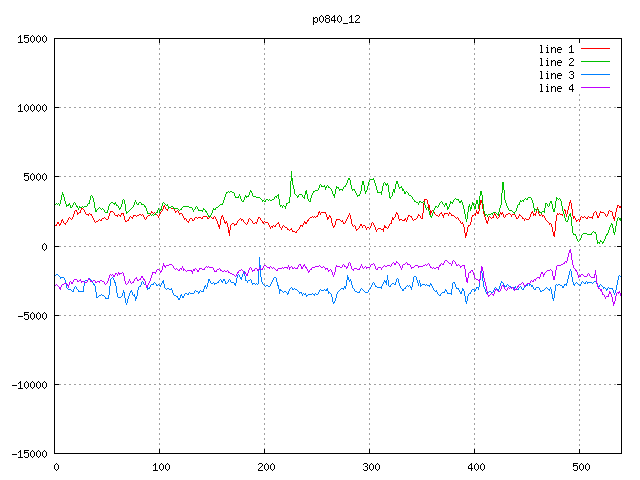Select the 5000 y-axis tick label
The width and height of the screenshot is (640, 480).
pyautogui.click(x=35, y=177)
